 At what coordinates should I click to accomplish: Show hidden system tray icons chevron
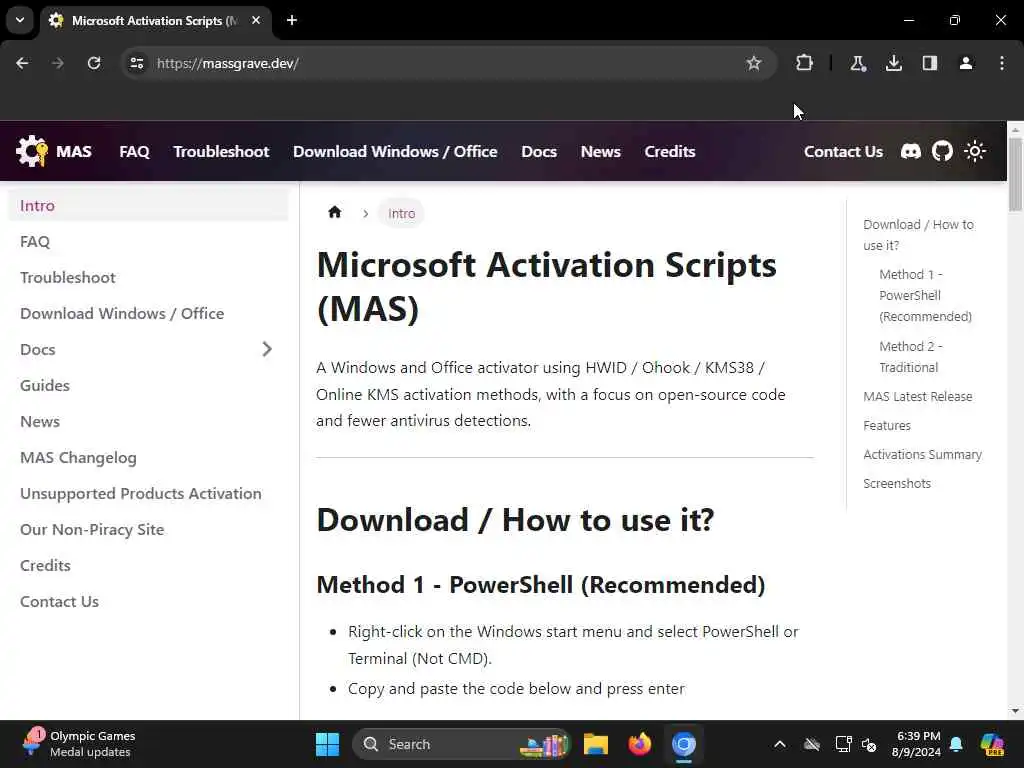[x=780, y=744]
